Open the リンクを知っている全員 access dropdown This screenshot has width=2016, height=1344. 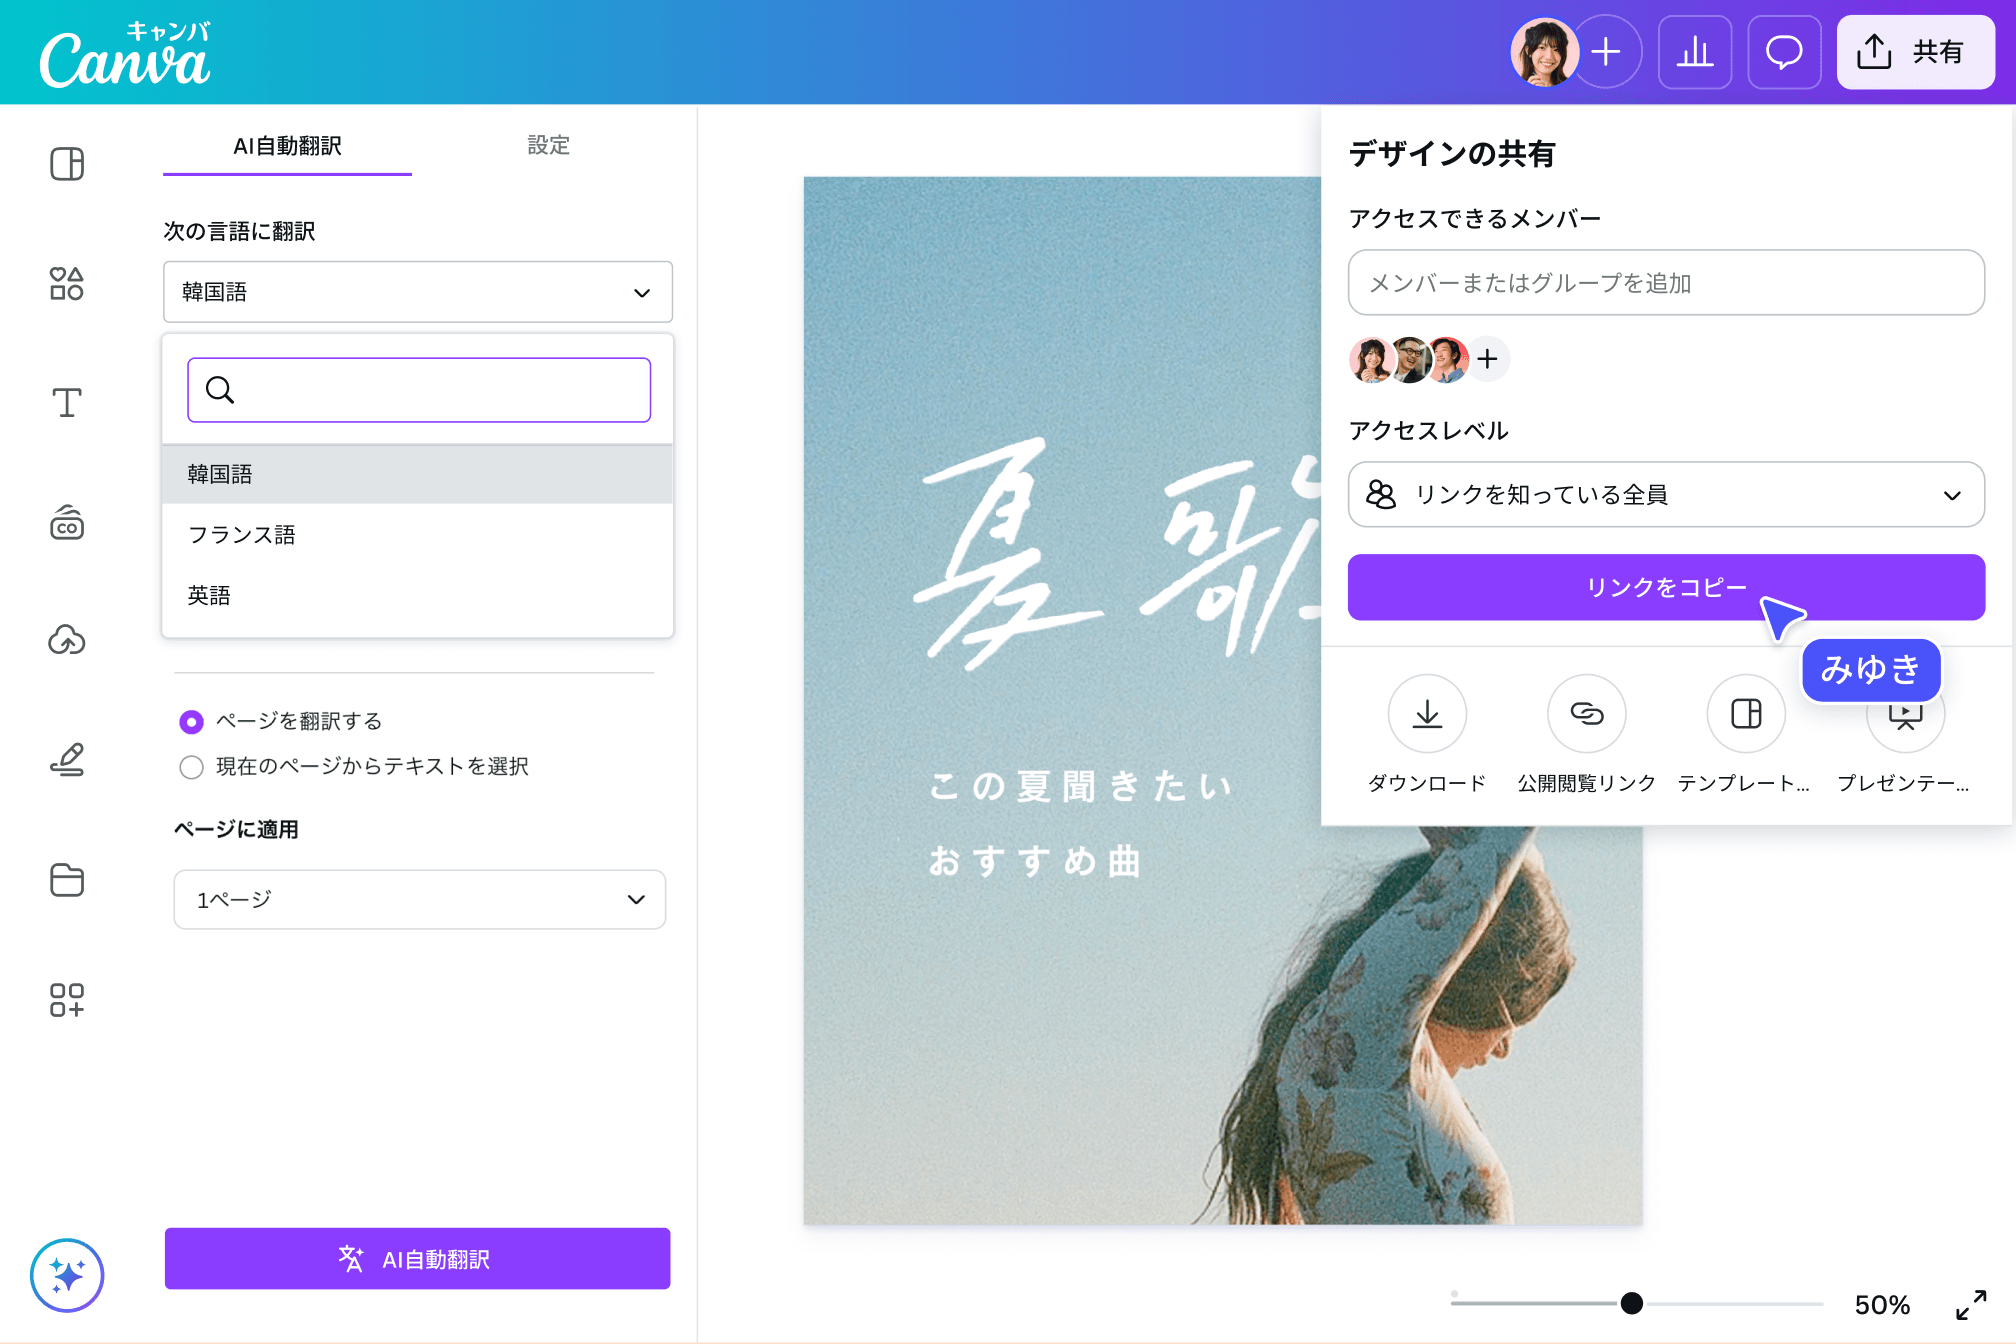tap(1666, 495)
